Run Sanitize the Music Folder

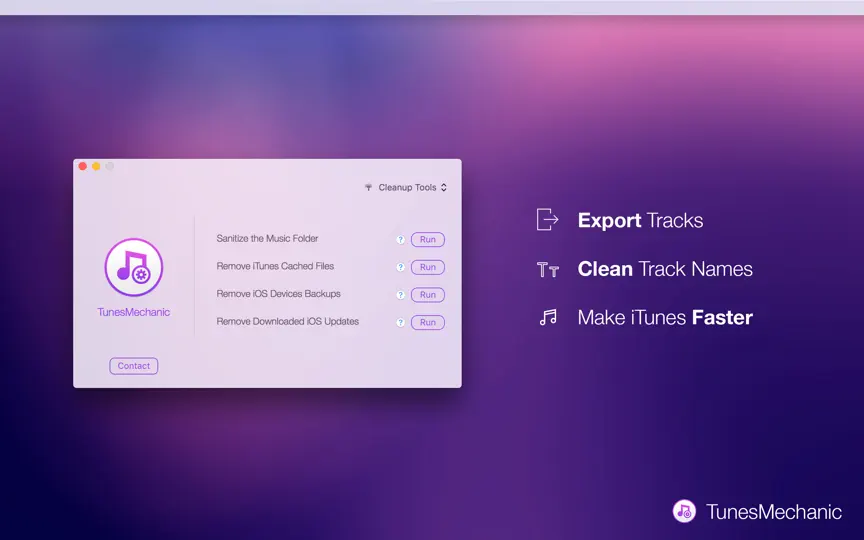point(428,240)
